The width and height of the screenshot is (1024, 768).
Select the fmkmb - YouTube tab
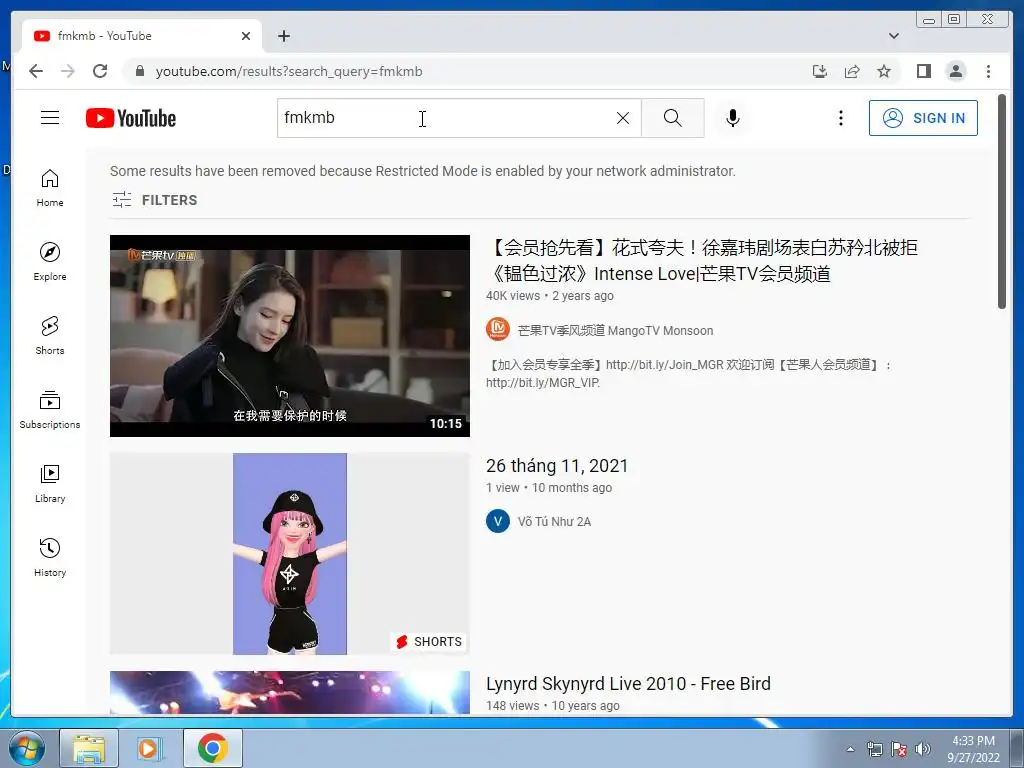point(141,36)
